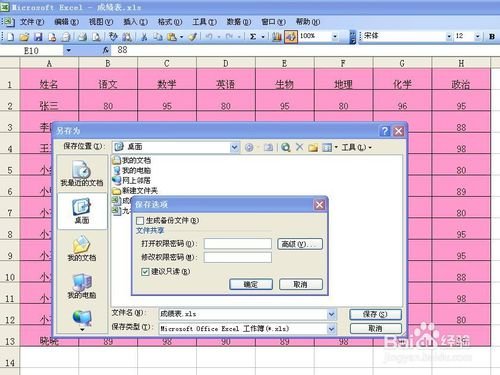The height and width of the screenshot is (375, 500).
Task: Close the 保存选项 dialog
Action: [x=319, y=205]
